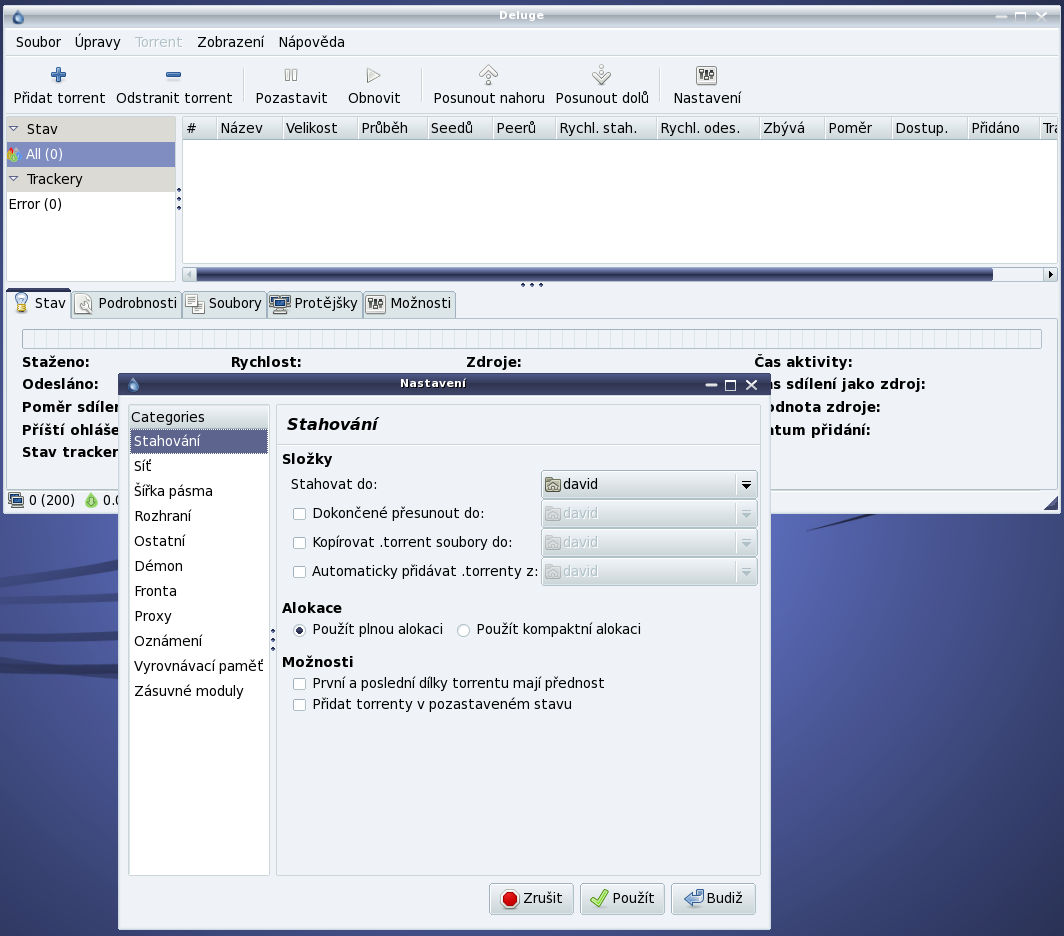Switch to the Soubory tab
This screenshot has height=936, width=1064.
[x=225, y=303]
